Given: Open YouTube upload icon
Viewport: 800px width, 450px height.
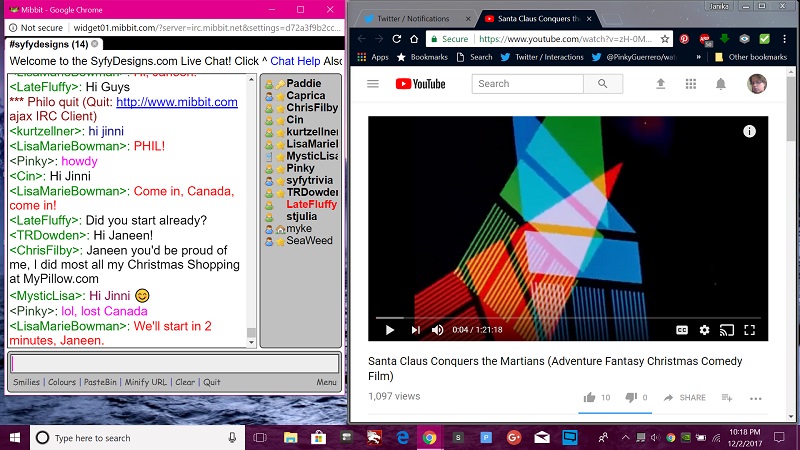Looking at the screenshot, I should tap(661, 84).
